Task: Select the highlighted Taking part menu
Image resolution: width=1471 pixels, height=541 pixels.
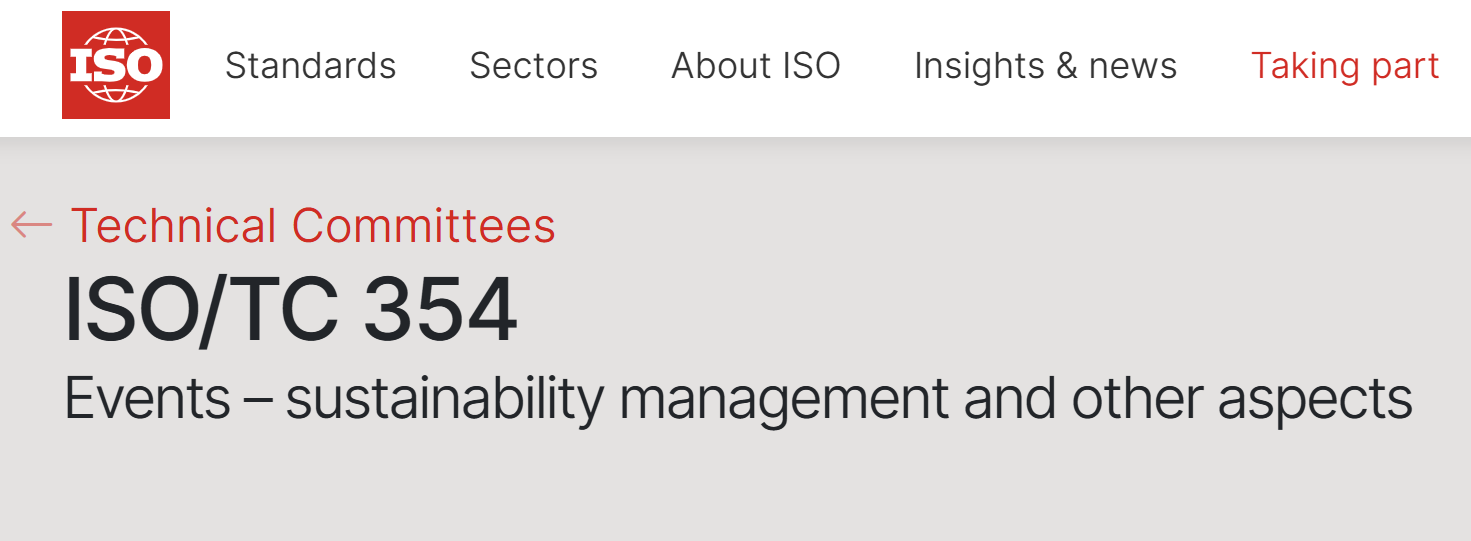Action: point(1345,66)
